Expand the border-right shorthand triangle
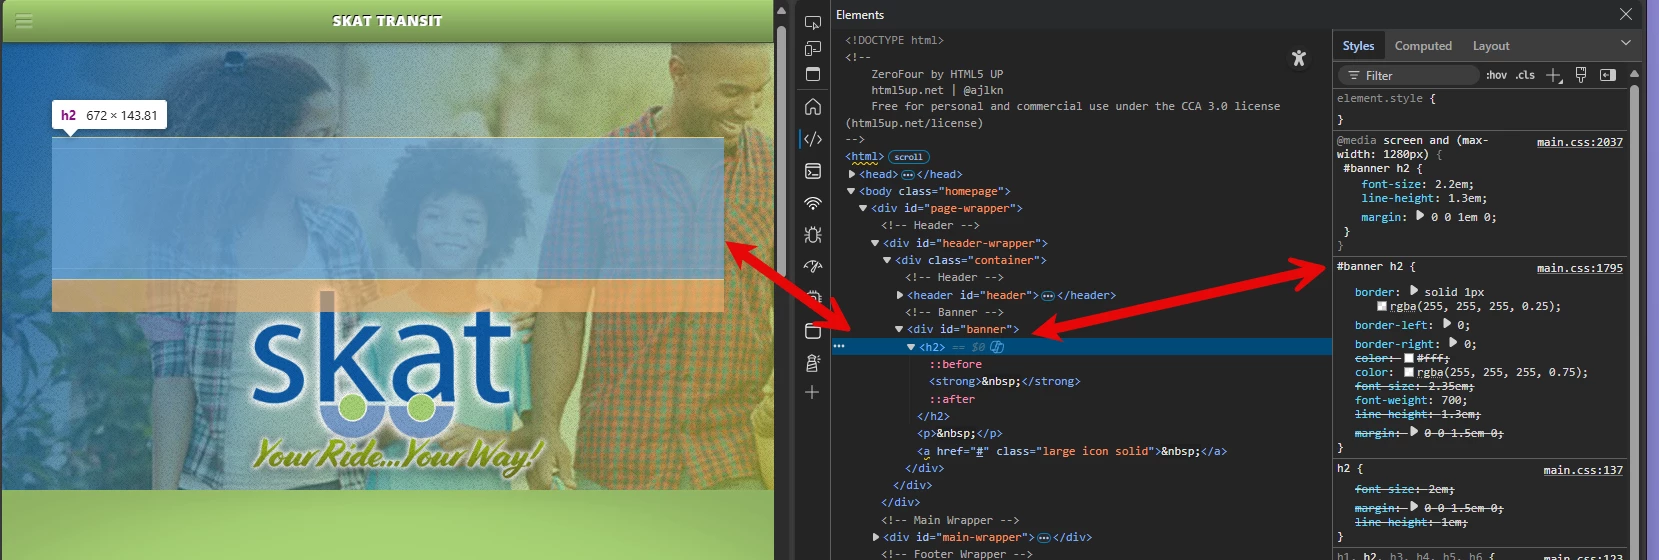The height and width of the screenshot is (560, 1659). click(x=1453, y=343)
